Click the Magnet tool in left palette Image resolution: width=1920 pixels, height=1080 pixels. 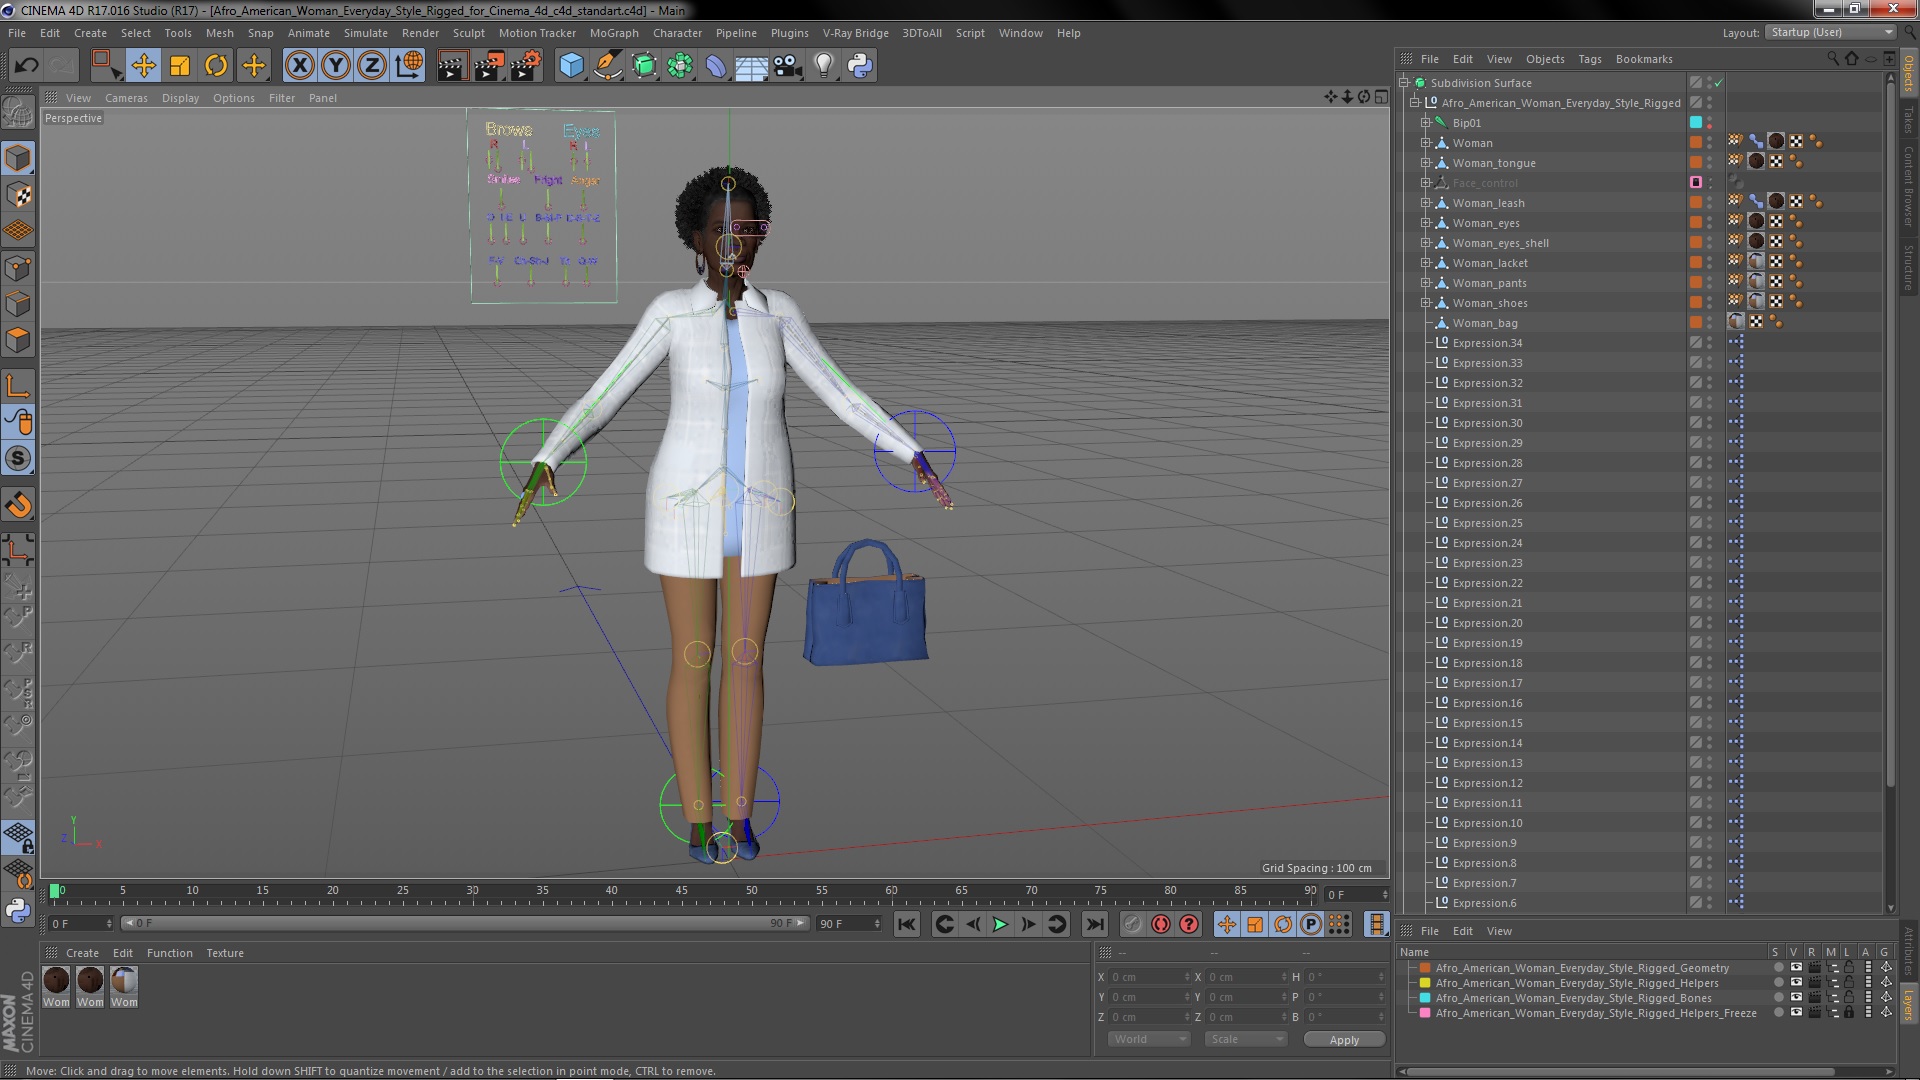pyautogui.click(x=18, y=505)
